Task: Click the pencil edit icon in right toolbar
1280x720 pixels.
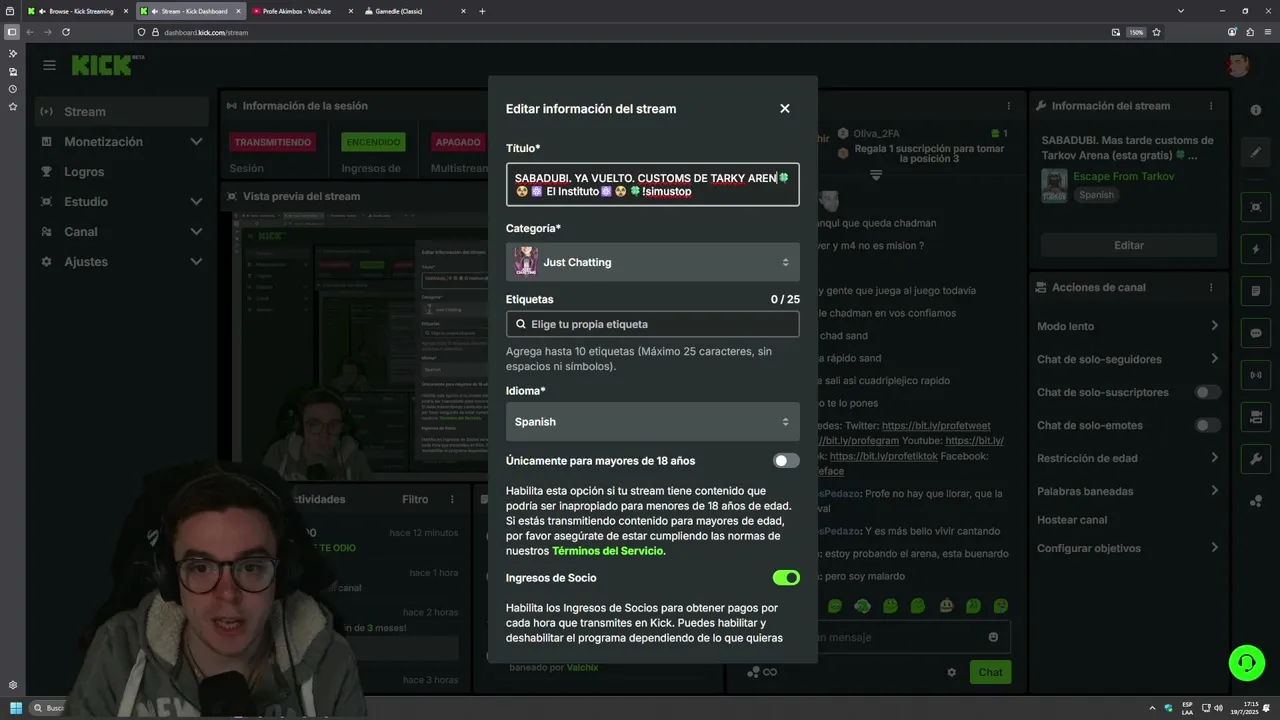Action: [x=1256, y=153]
